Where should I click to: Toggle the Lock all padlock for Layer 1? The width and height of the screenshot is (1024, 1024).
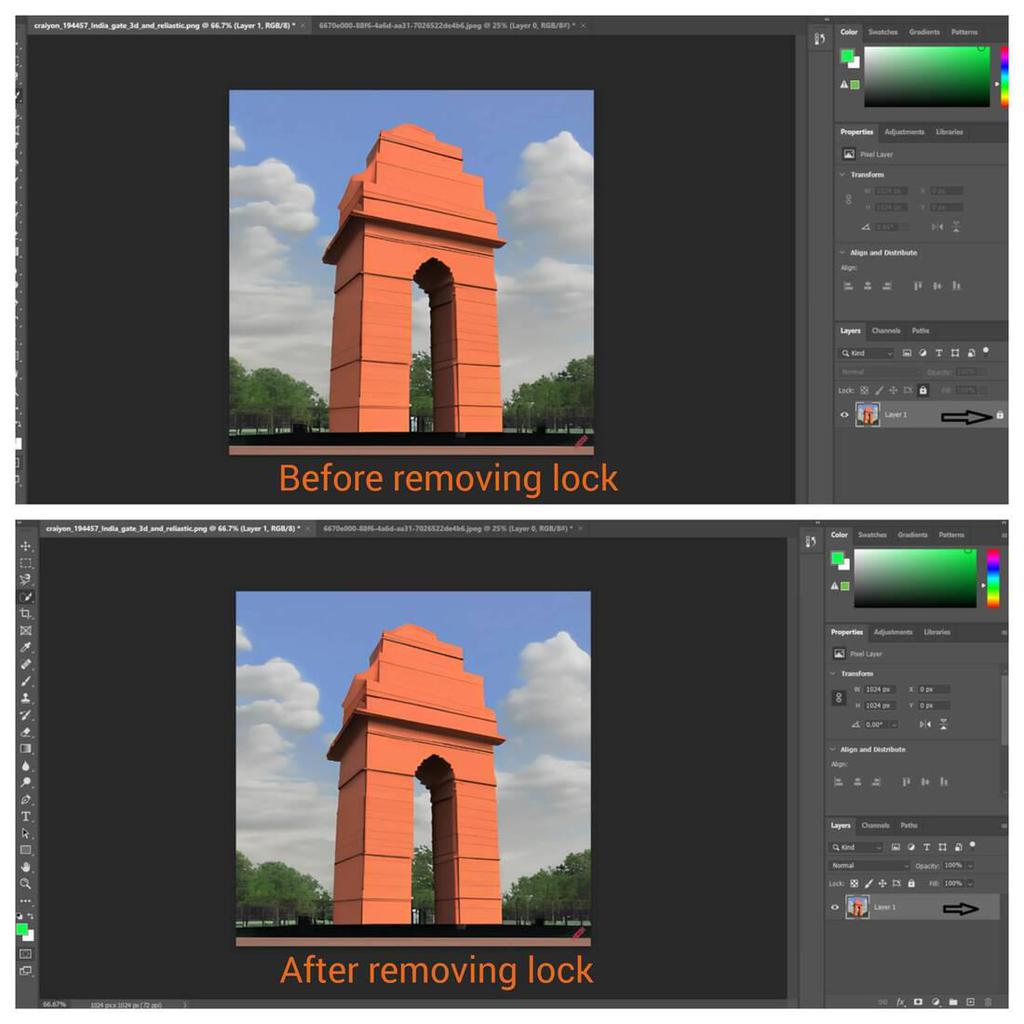click(x=912, y=884)
